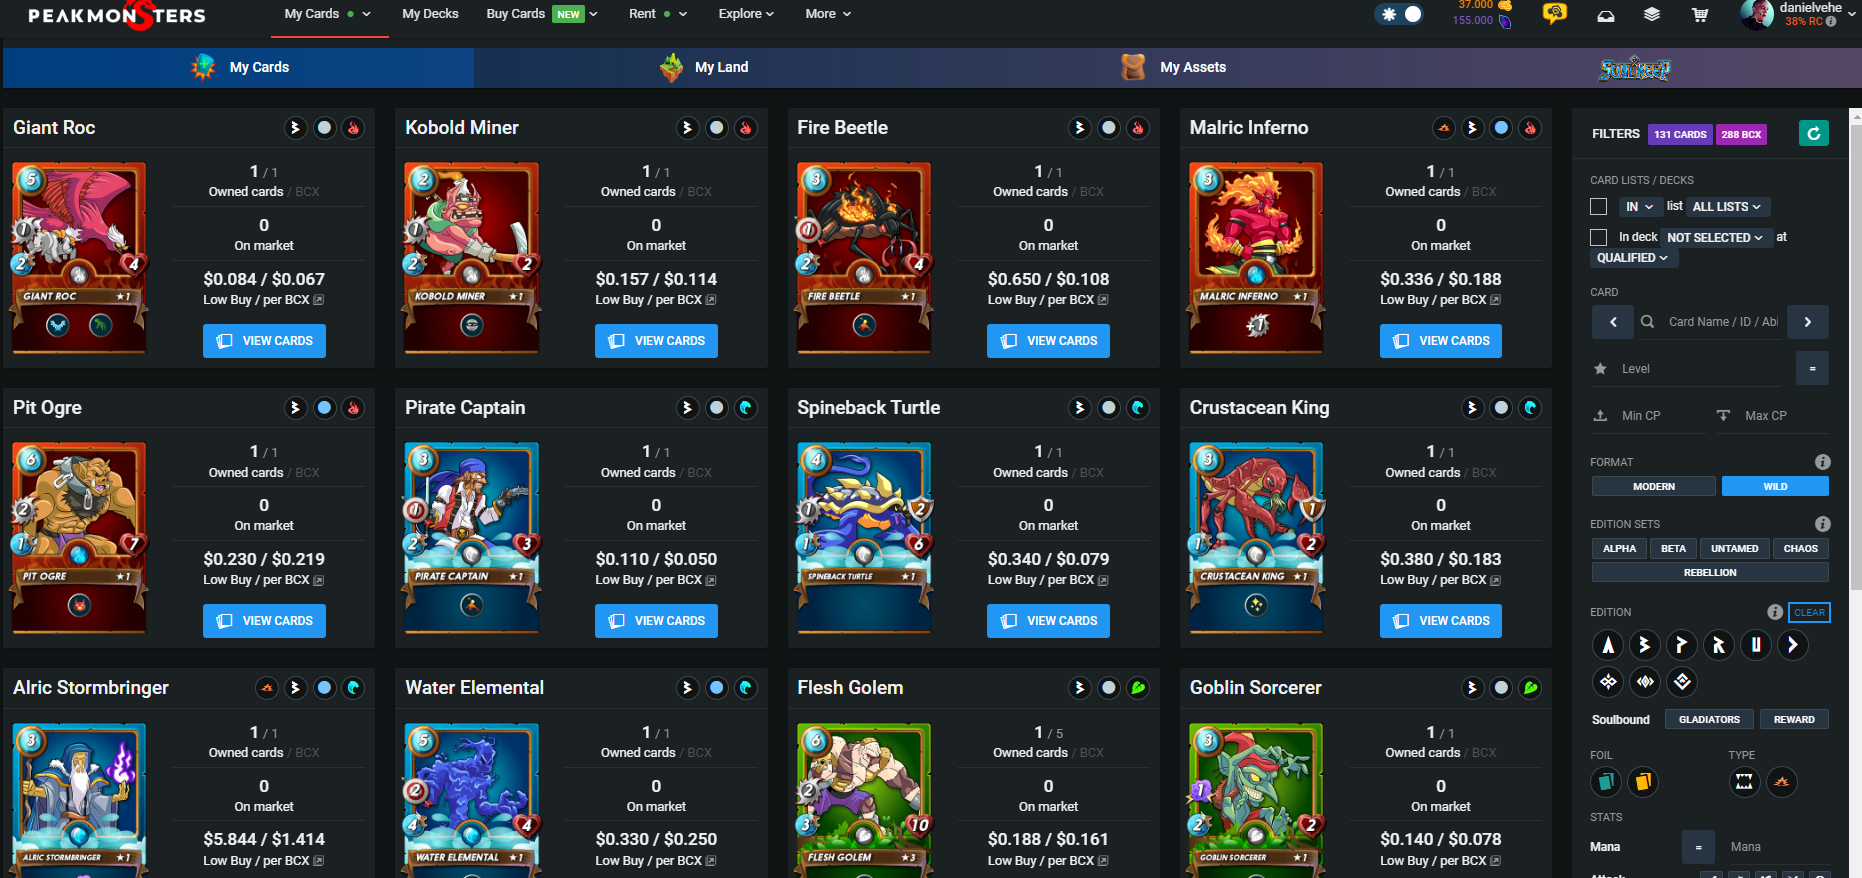Switch to My Assets tab
This screenshot has height=878, width=1862.
1174,67
